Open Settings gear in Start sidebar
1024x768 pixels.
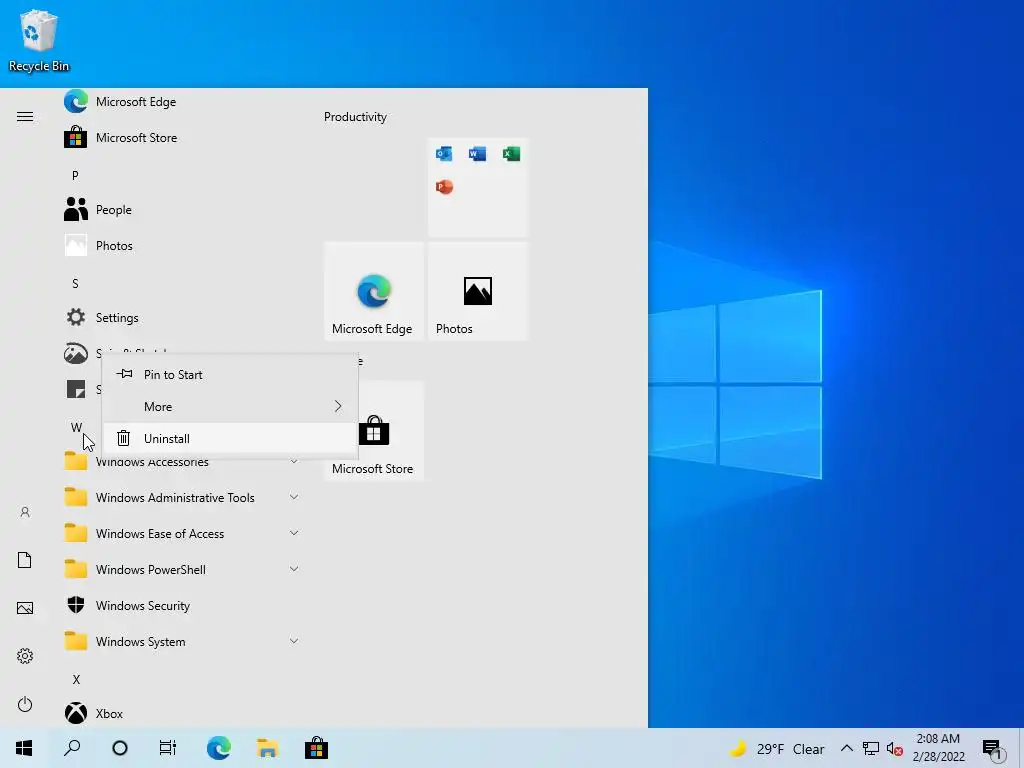tap(25, 656)
